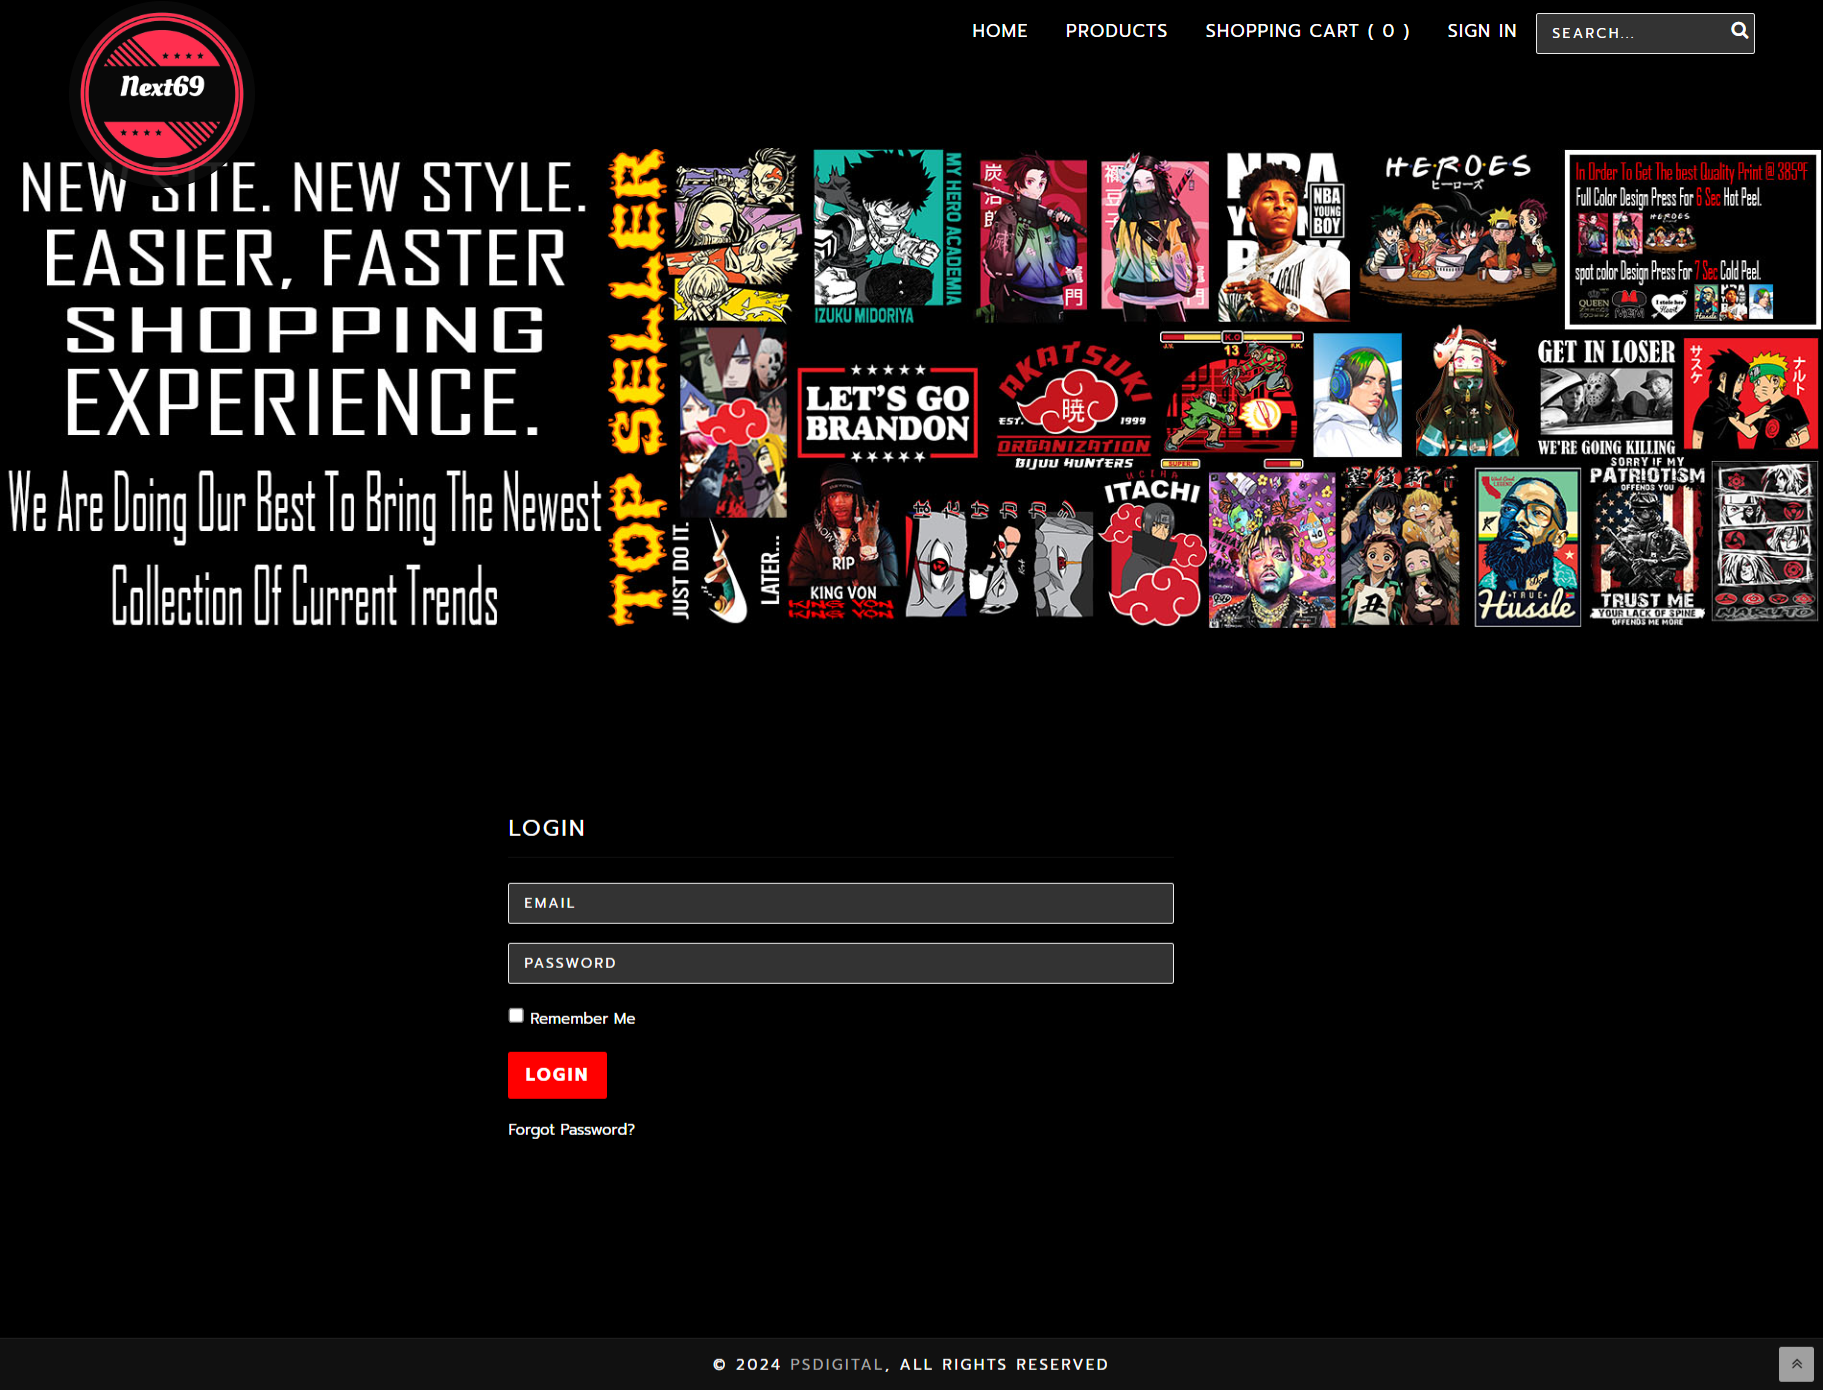Click the Email input field
1823x1390 pixels.
pyautogui.click(x=840, y=903)
